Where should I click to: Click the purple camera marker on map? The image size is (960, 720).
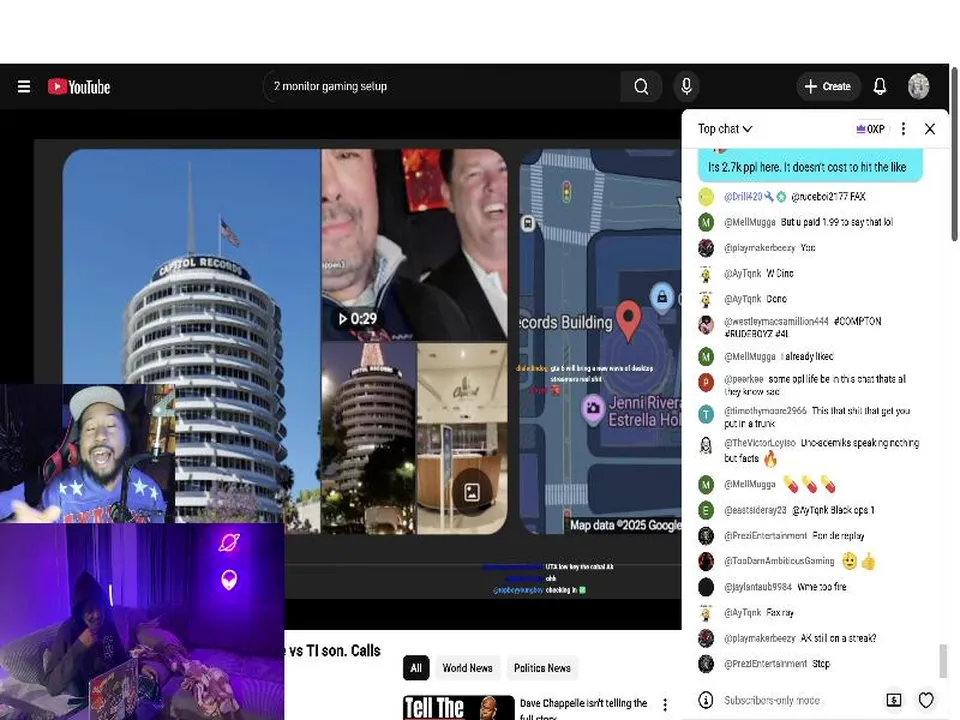coord(592,408)
